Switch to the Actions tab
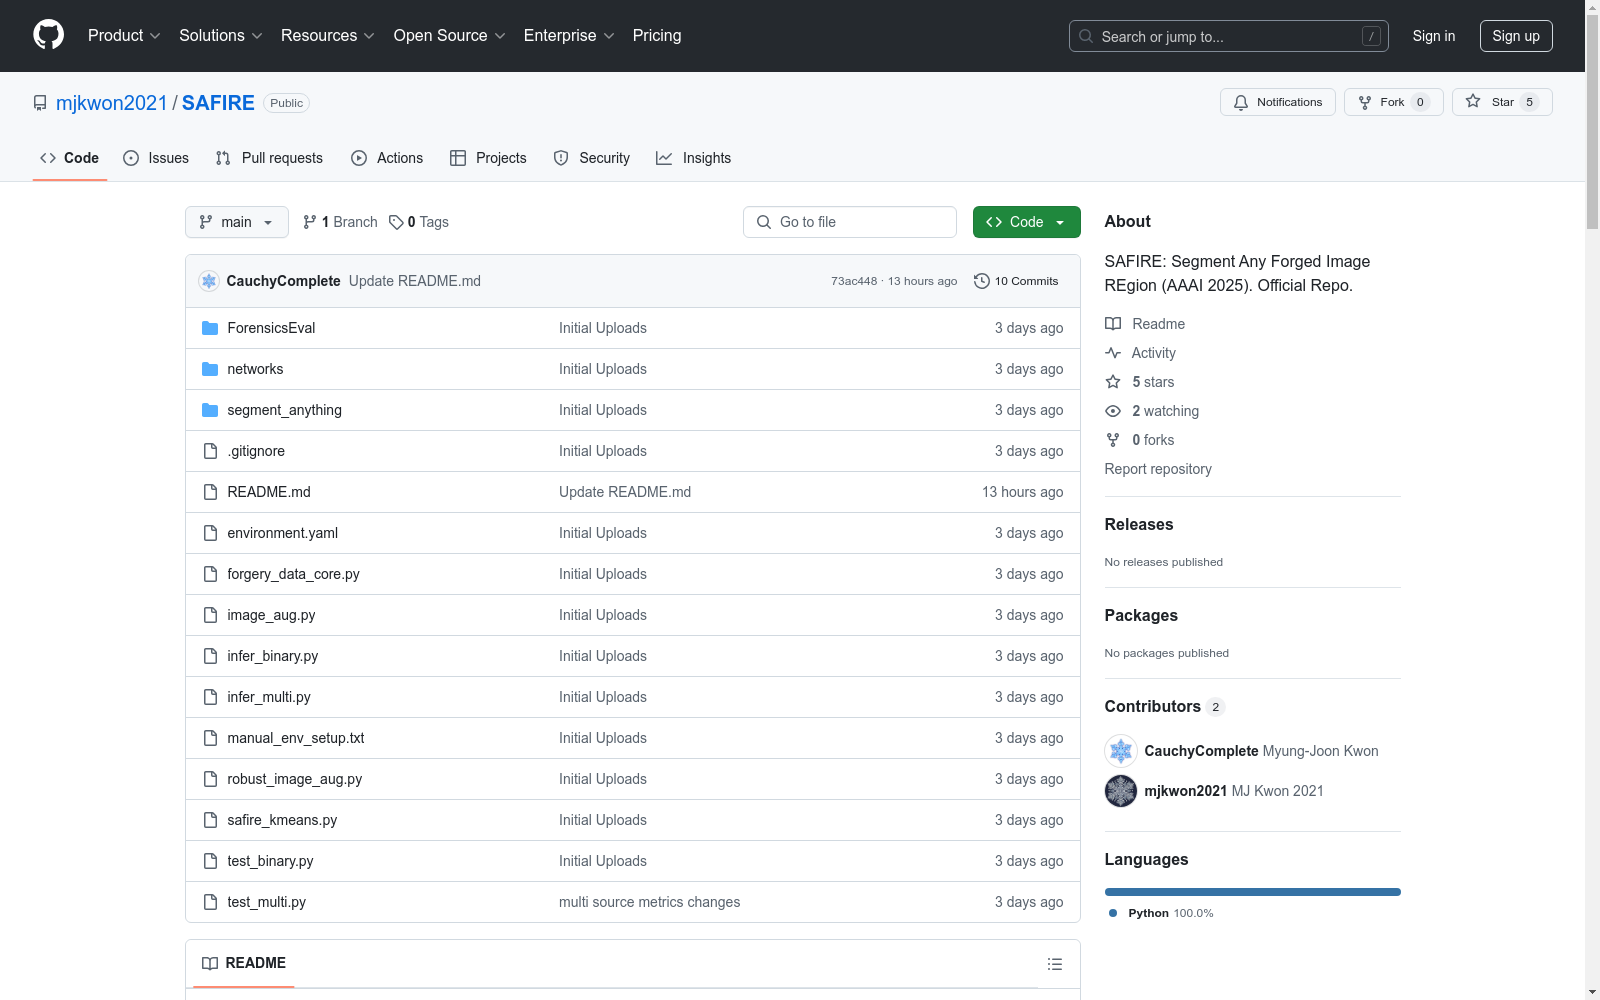 pos(387,158)
